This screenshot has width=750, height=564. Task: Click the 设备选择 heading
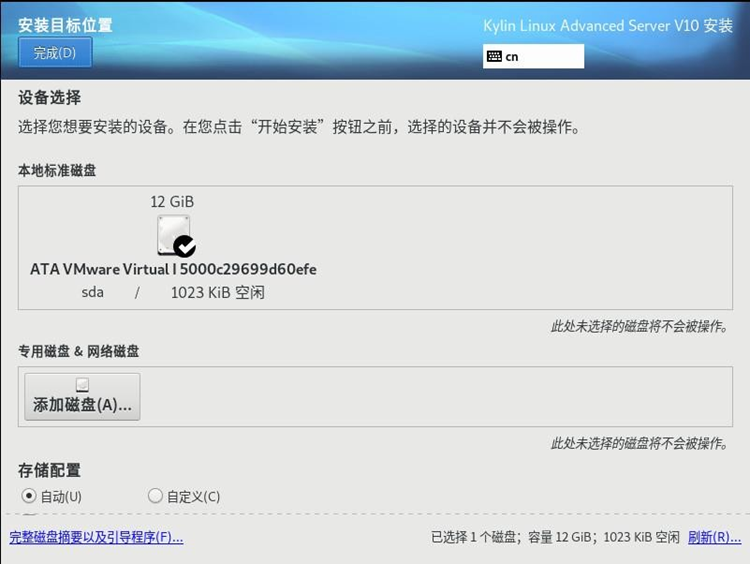[50, 98]
